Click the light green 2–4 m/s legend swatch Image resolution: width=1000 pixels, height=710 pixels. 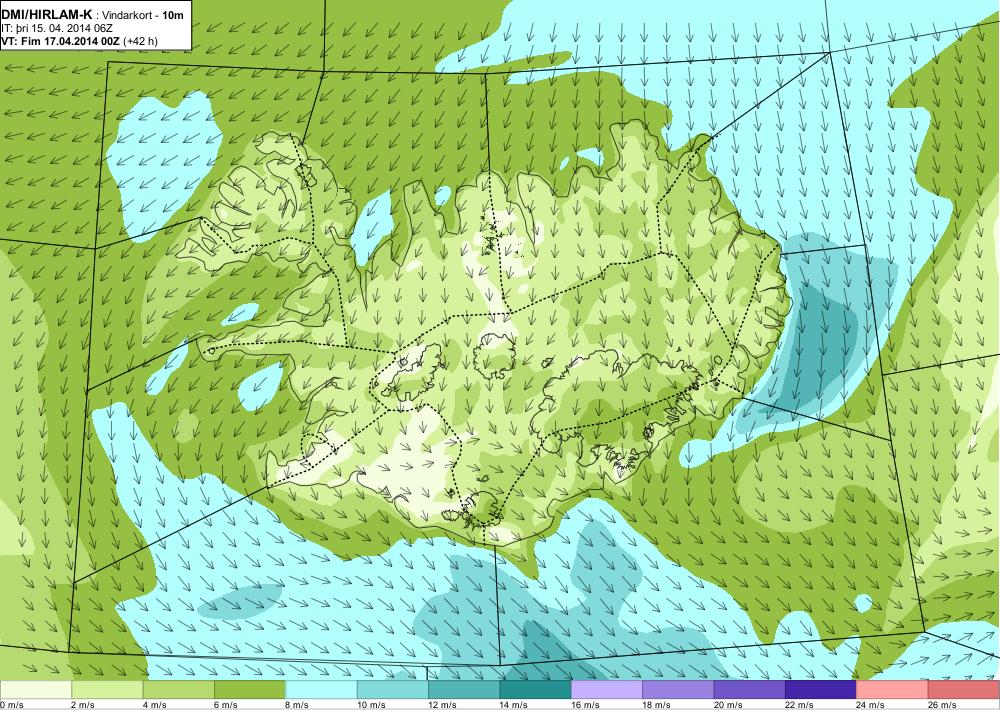pyautogui.click(x=107, y=690)
